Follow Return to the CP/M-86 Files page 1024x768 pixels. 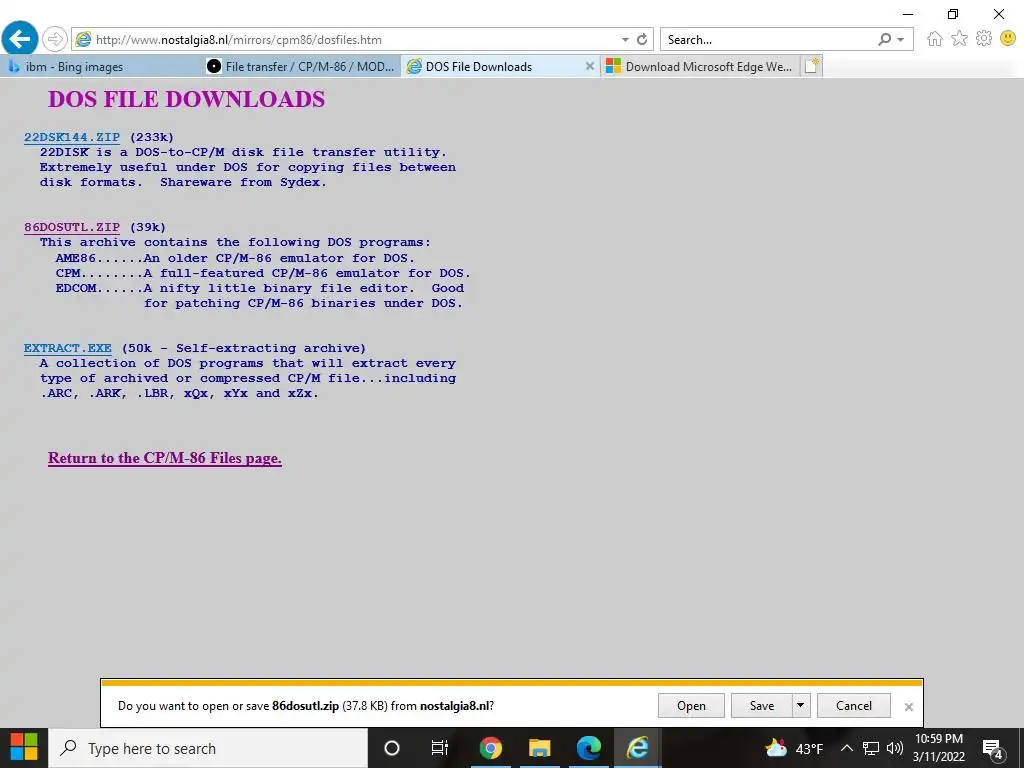pyautogui.click(x=165, y=458)
